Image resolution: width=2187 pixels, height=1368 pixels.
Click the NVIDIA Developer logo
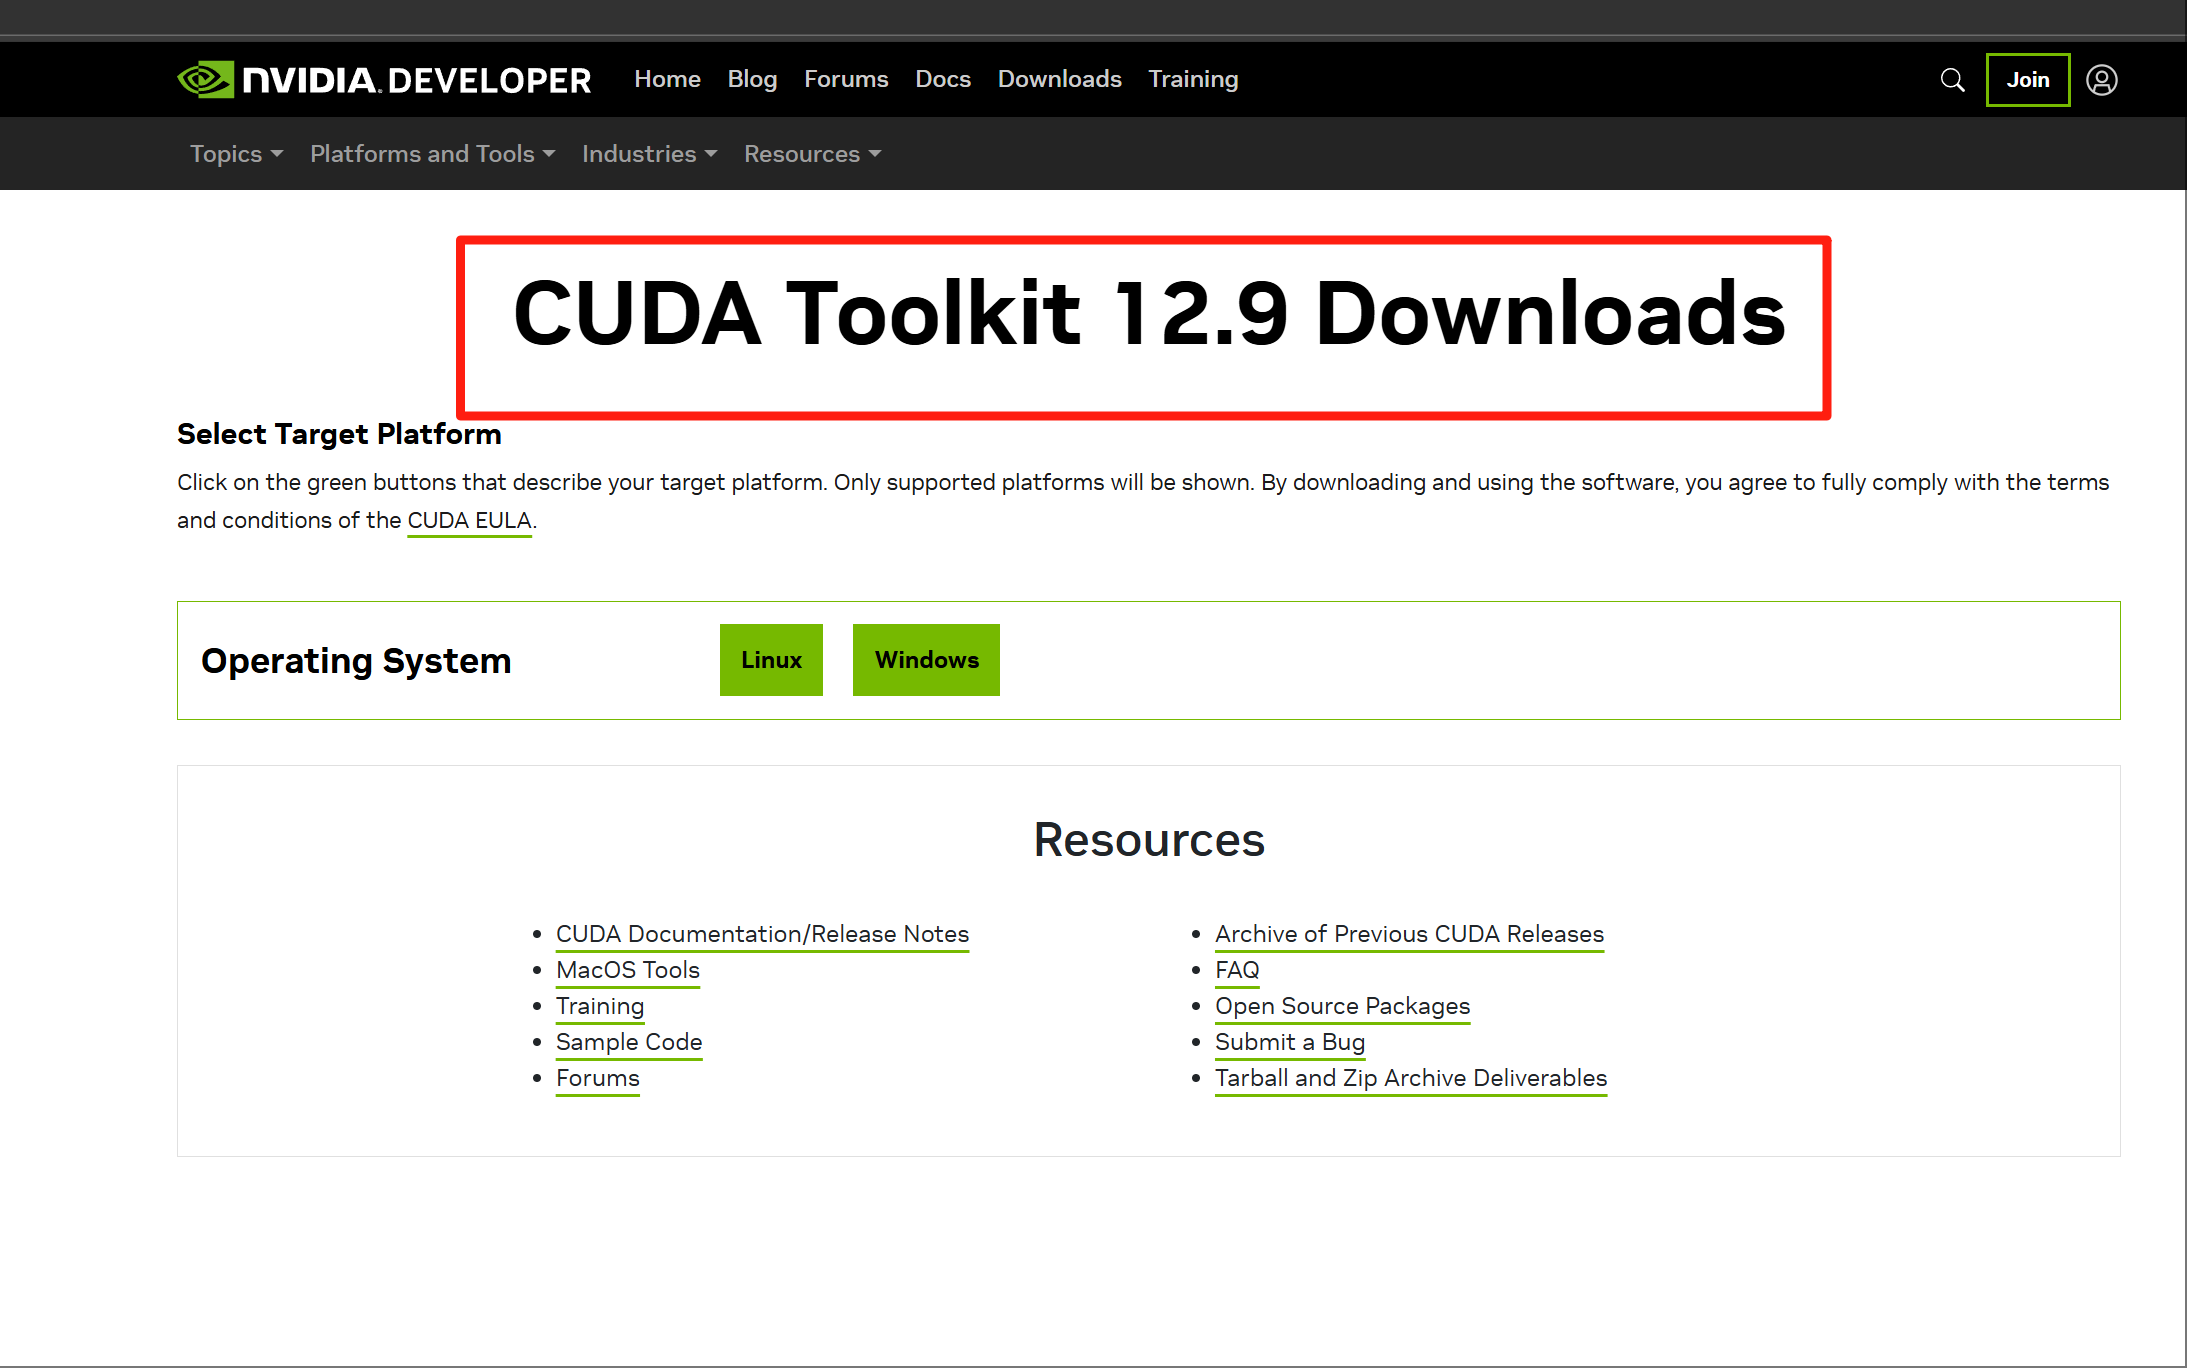point(384,80)
